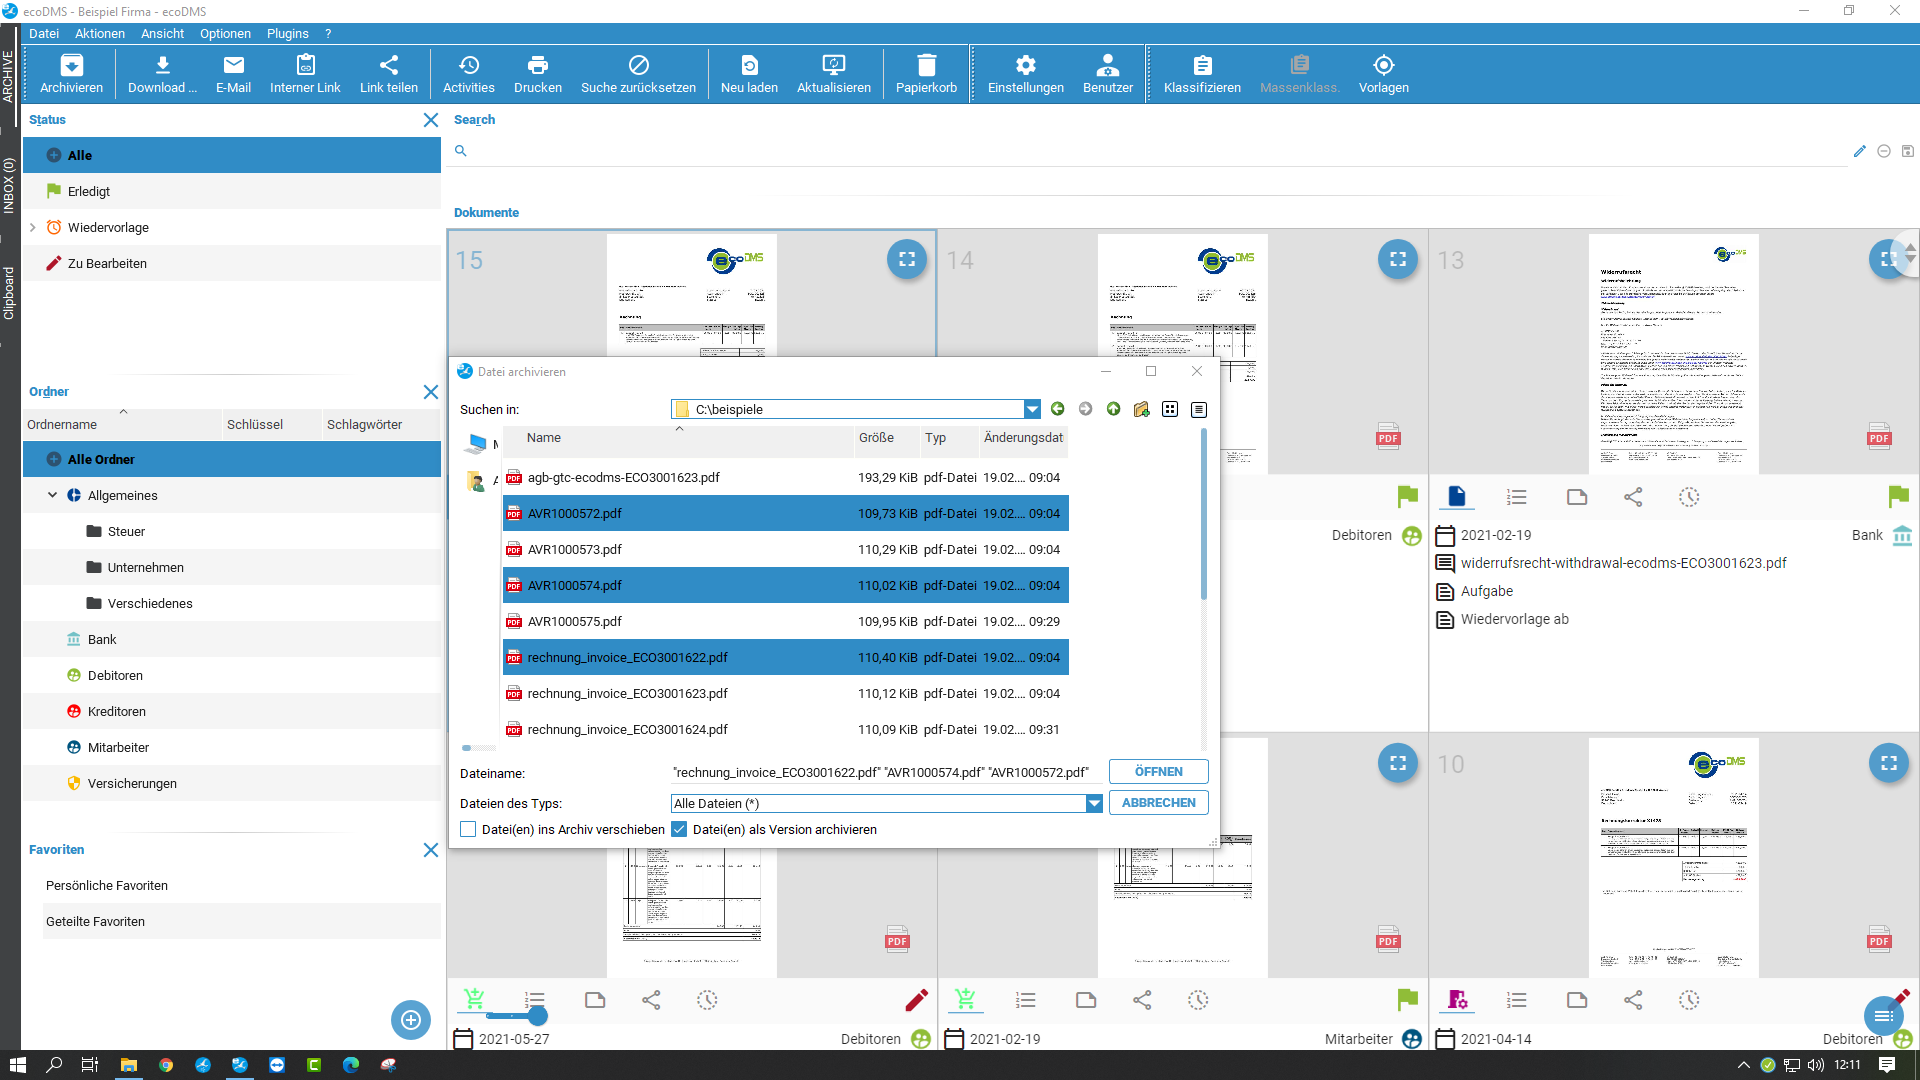The width and height of the screenshot is (1920, 1080).
Task: Open the Papierkorb trash
Action: point(926,74)
